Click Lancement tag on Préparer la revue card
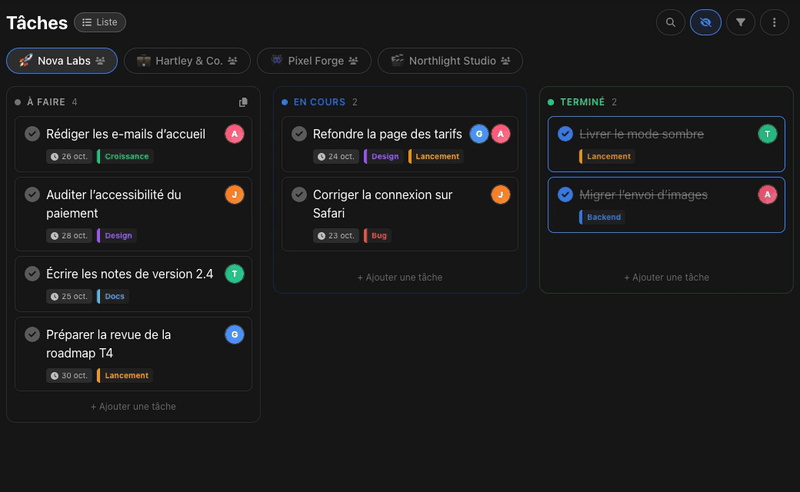 tap(125, 375)
